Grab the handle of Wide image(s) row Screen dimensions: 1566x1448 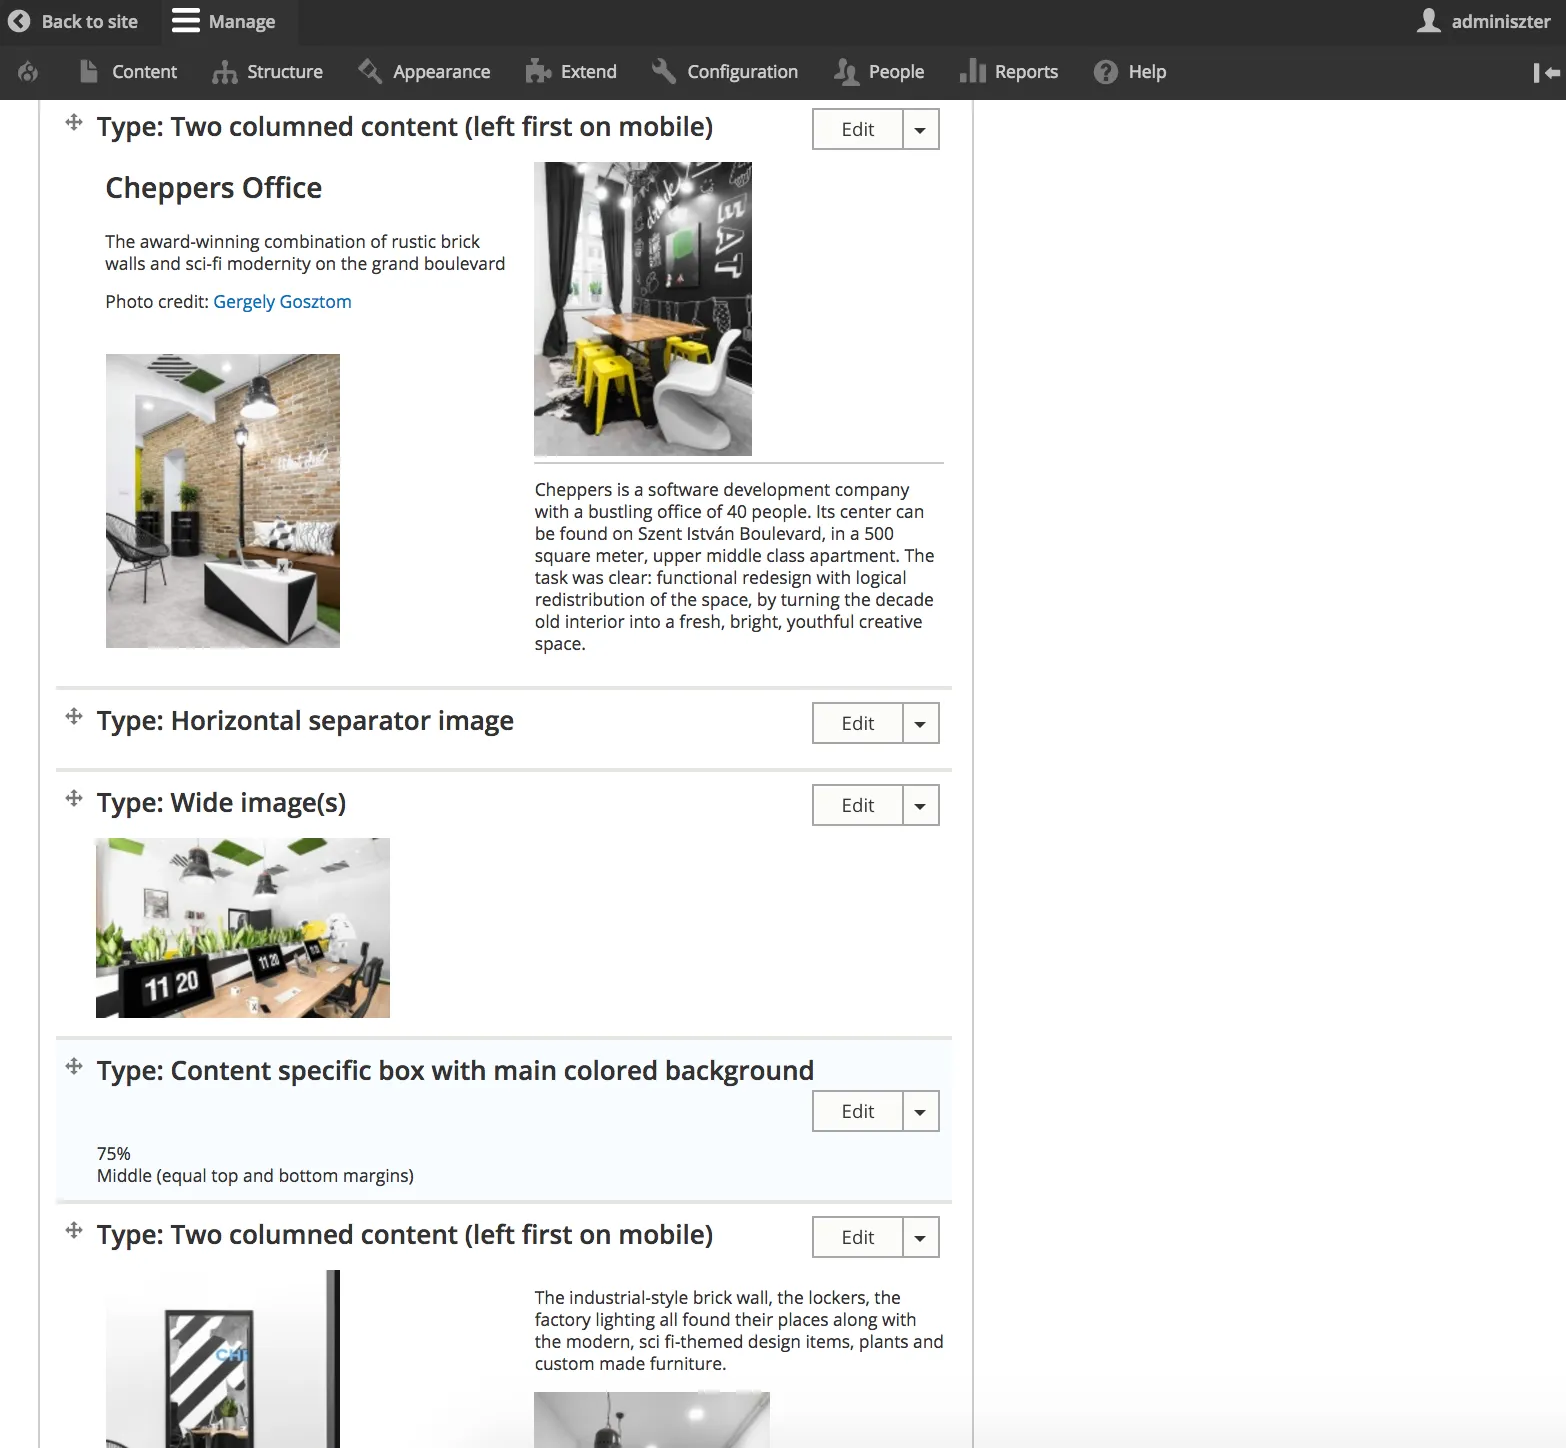coord(74,799)
